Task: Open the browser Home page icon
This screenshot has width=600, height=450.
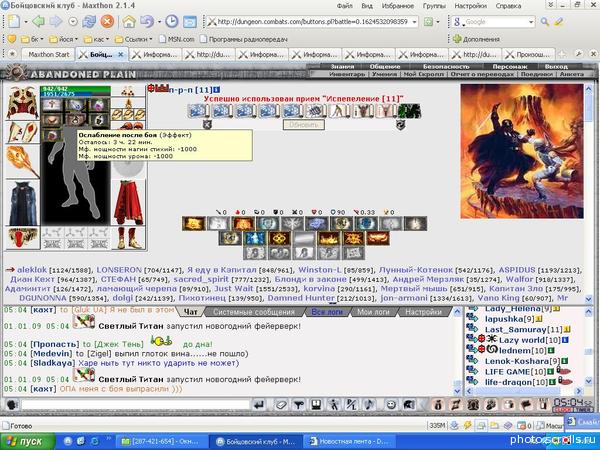Action: pos(129,21)
